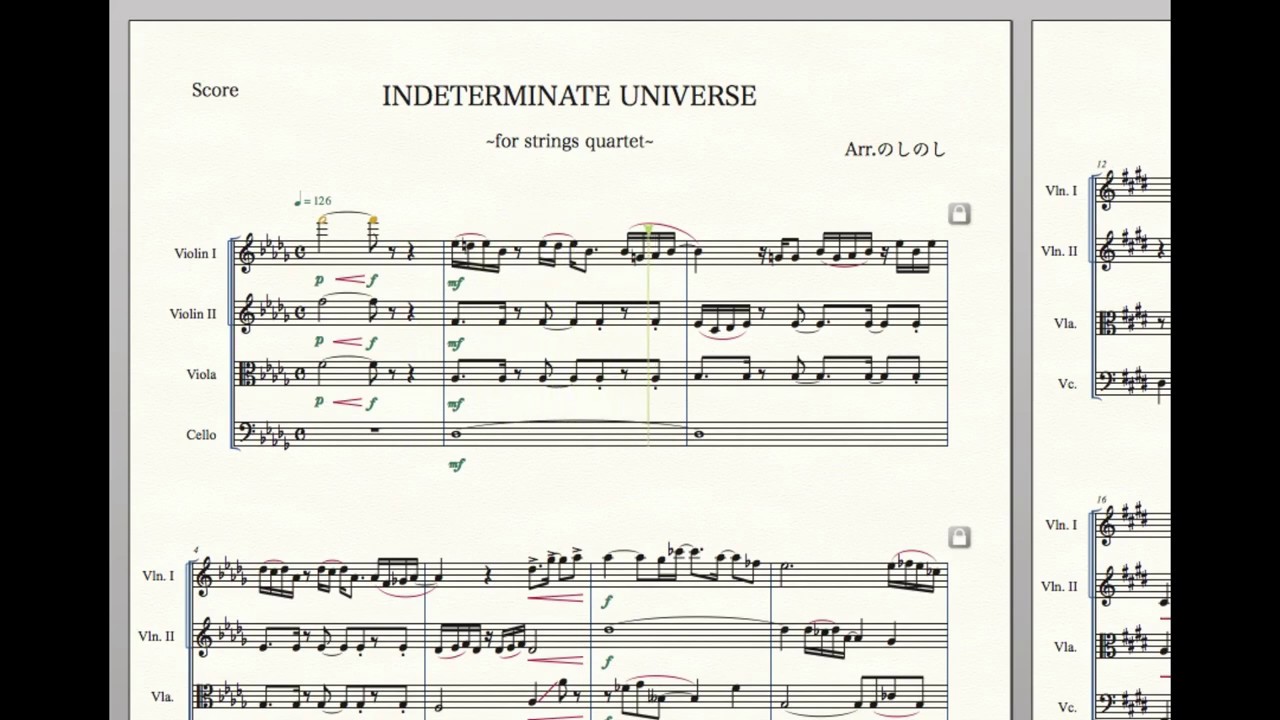This screenshot has width=1280, height=720.
Task: Click the alto clef on the first Viola staff
Action: pos(246,375)
